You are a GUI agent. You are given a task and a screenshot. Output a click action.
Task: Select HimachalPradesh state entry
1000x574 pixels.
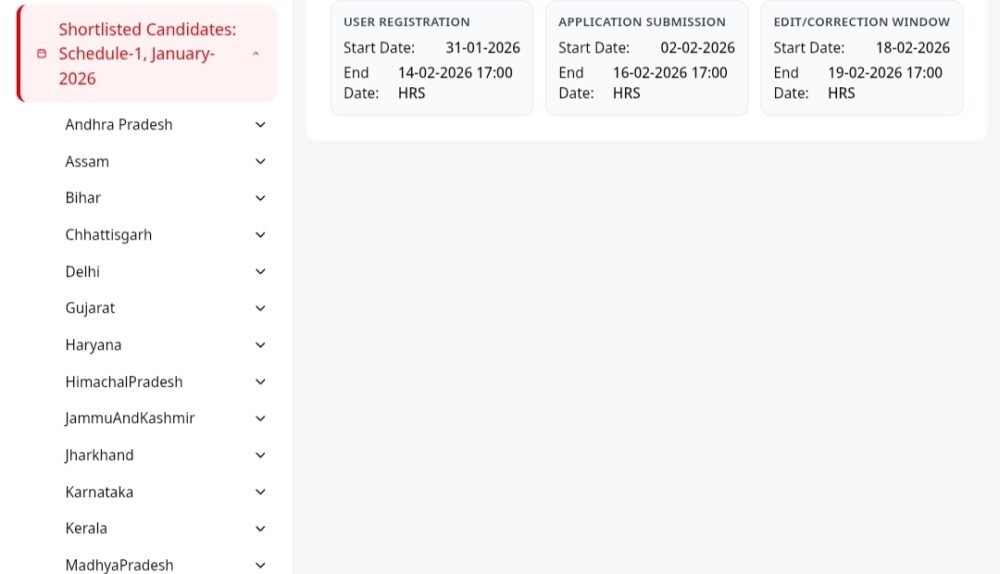coord(124,381)
